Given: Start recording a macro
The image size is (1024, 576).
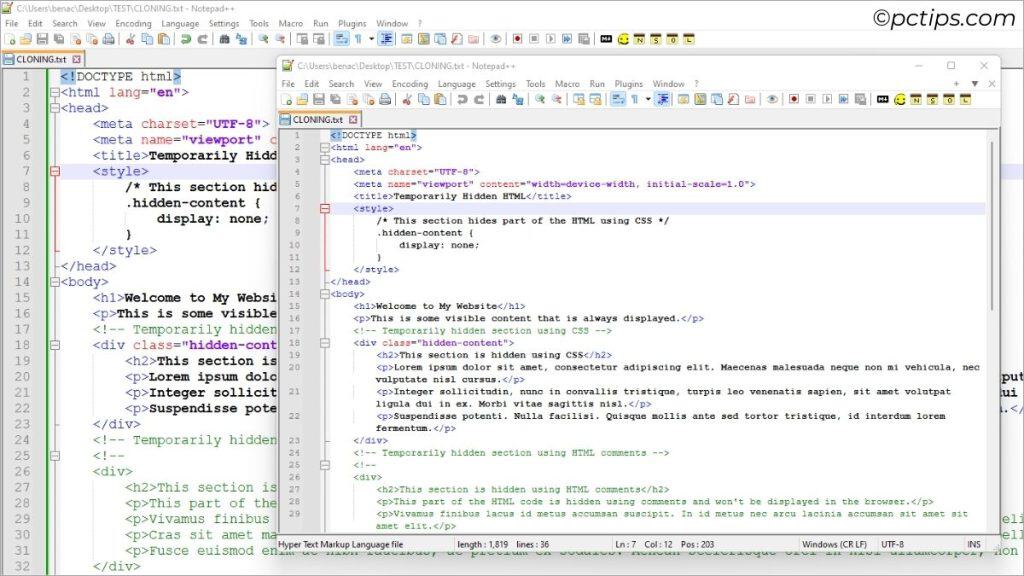Looking at the screenshot, I should click(517, 40).
